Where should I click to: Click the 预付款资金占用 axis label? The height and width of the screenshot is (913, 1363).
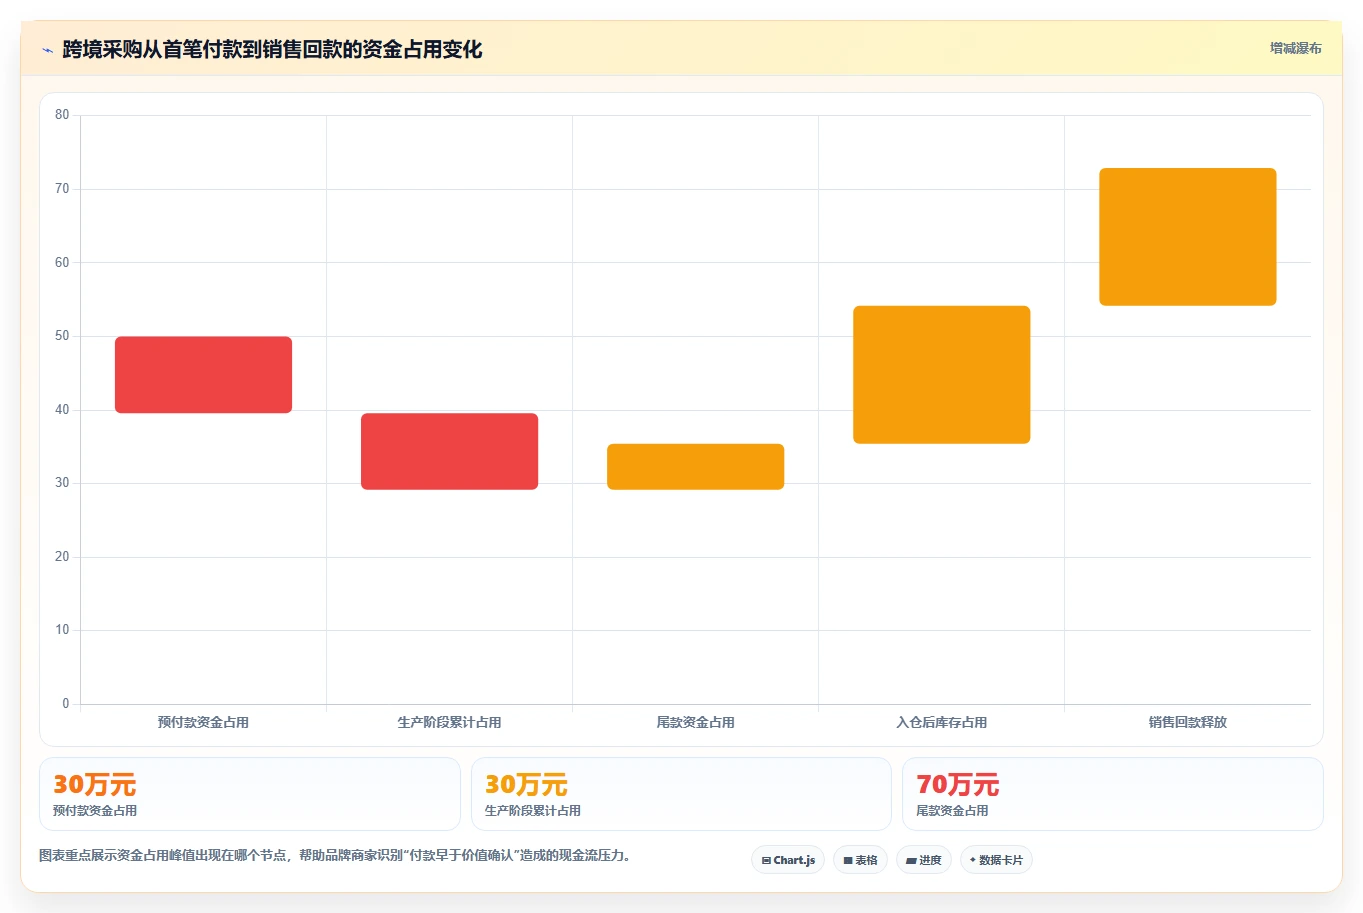[203, 722]
